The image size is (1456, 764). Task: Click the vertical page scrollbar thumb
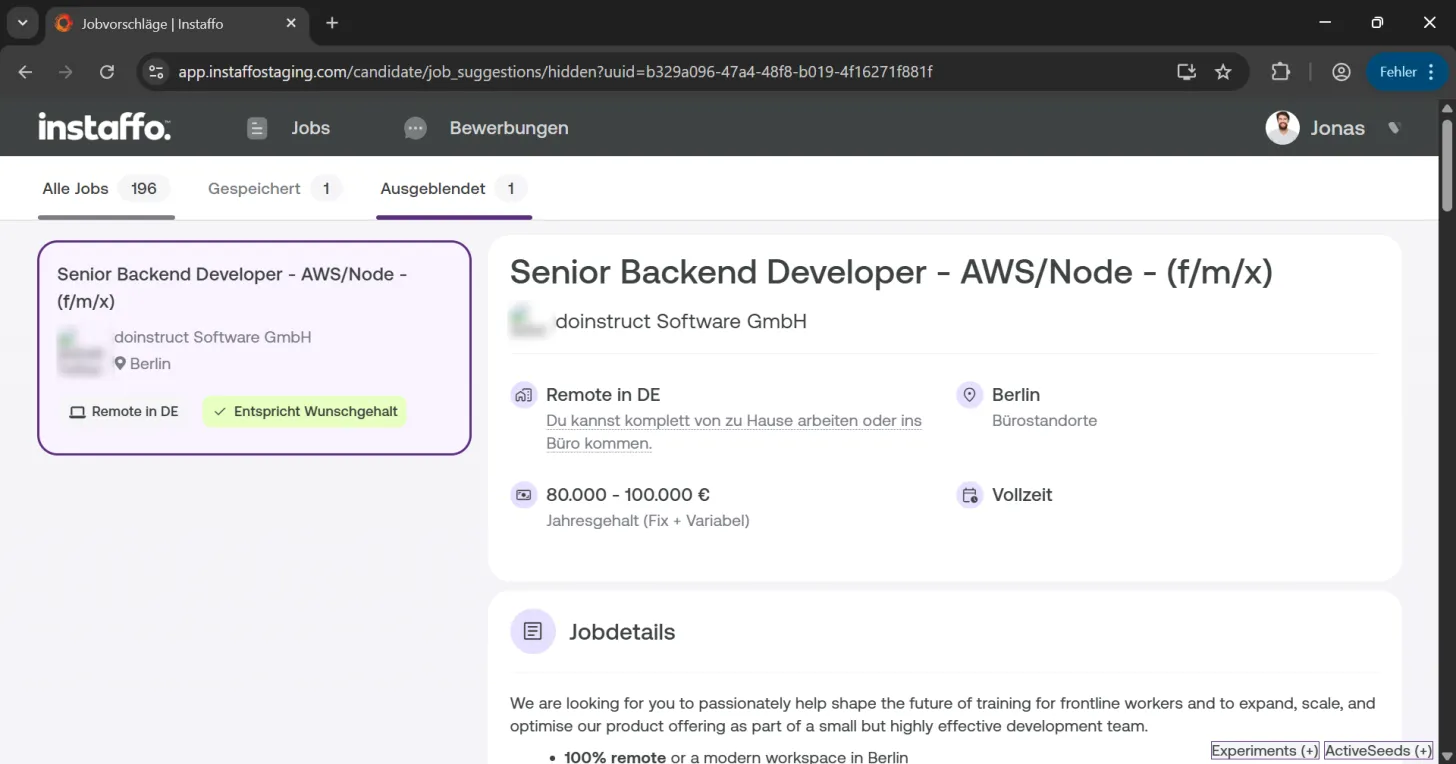(1447, 165)
